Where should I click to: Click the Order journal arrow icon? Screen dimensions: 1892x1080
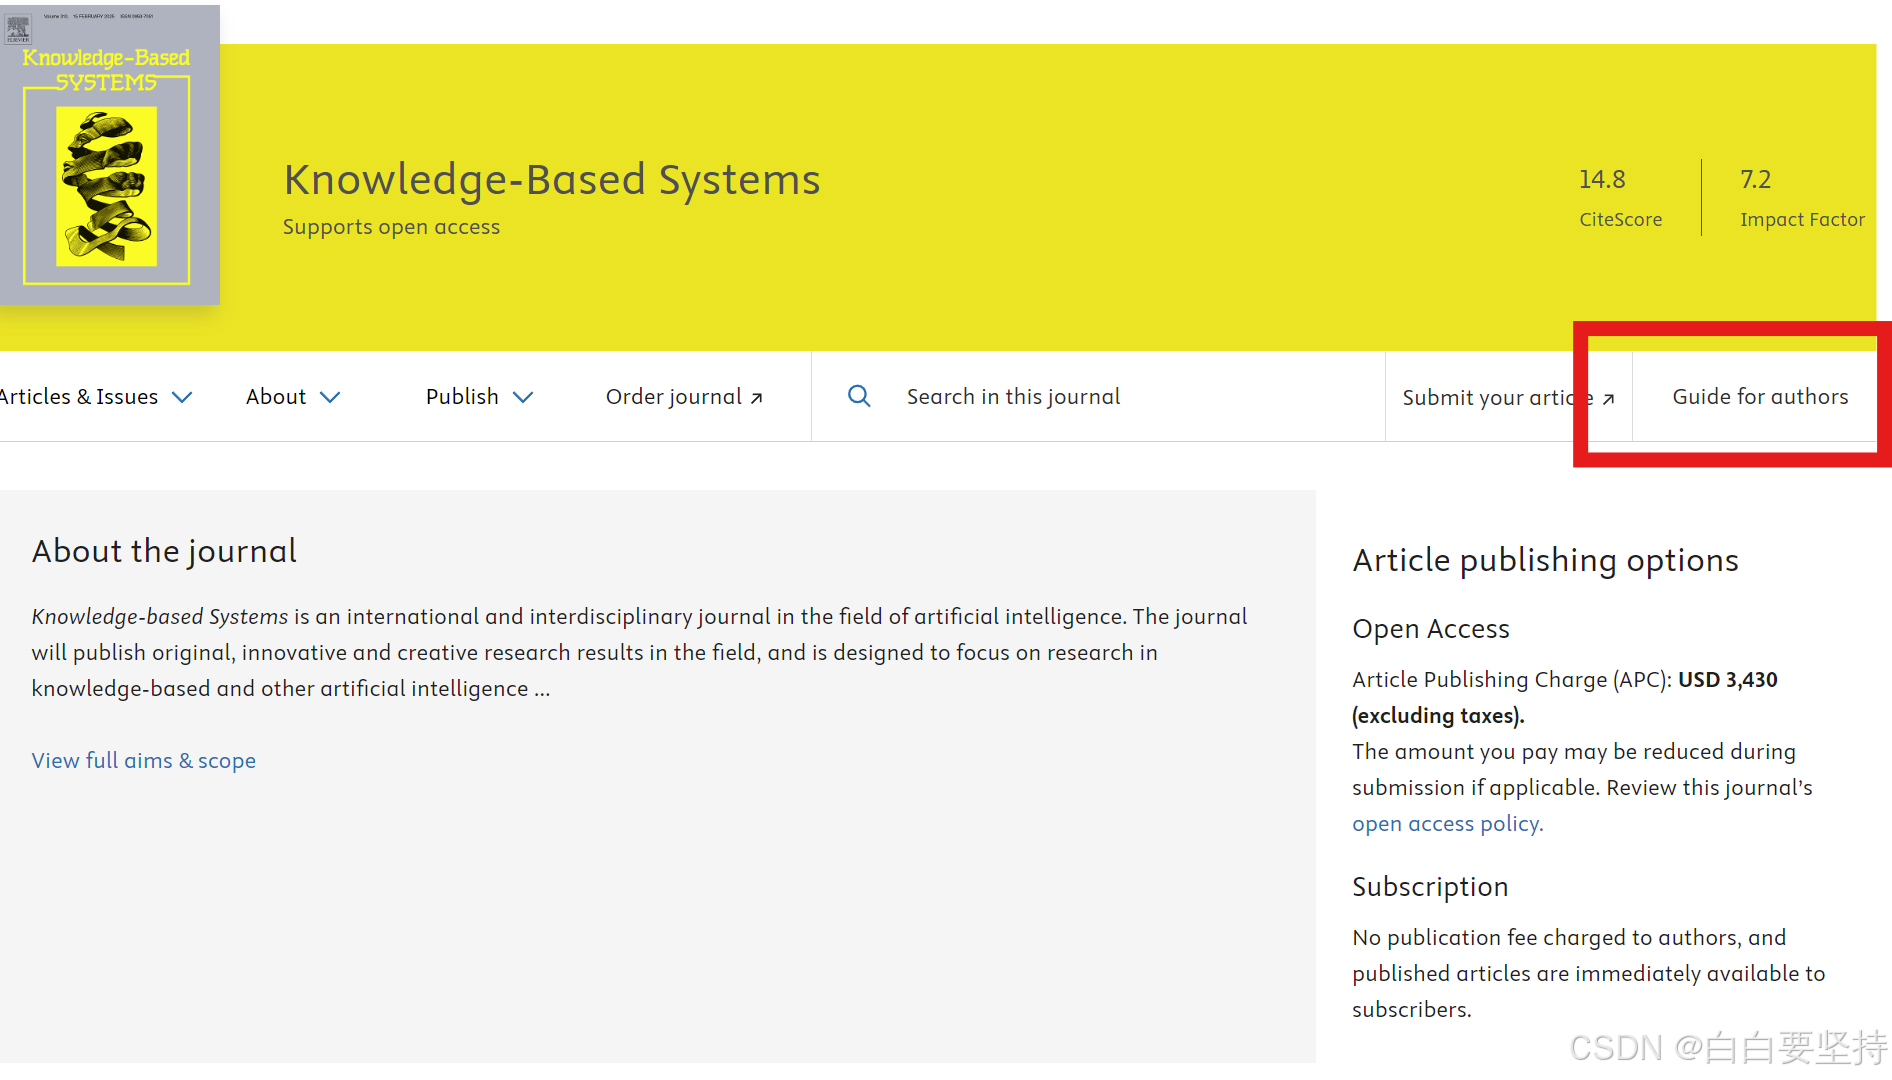[757, 398]
